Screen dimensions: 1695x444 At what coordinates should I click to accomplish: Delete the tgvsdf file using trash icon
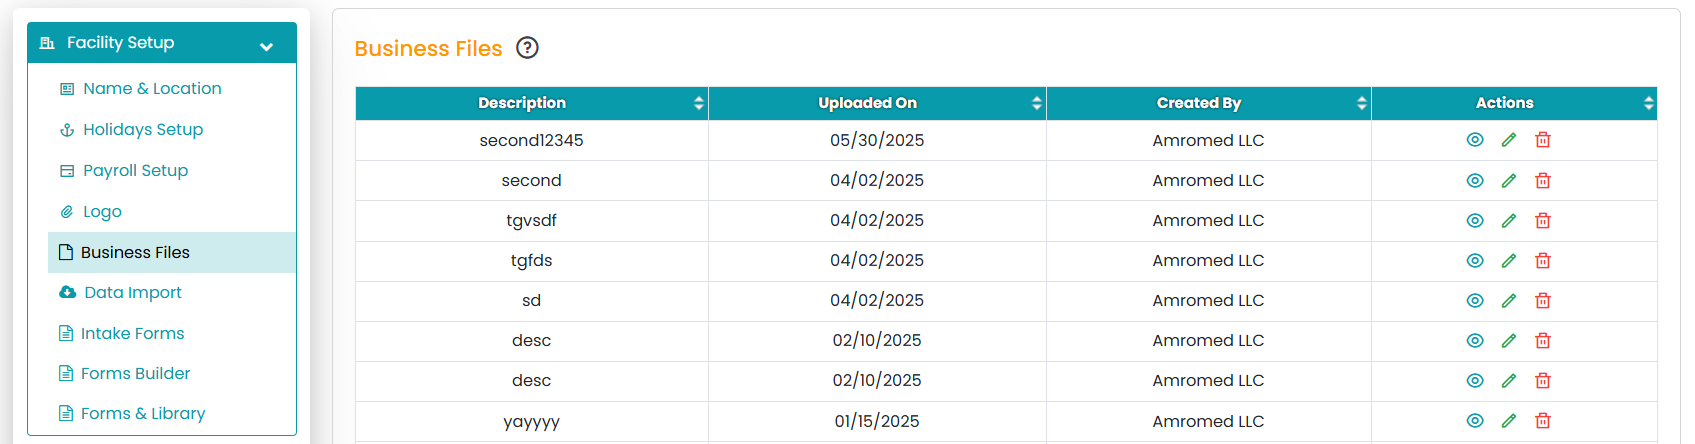(1543, 220)
